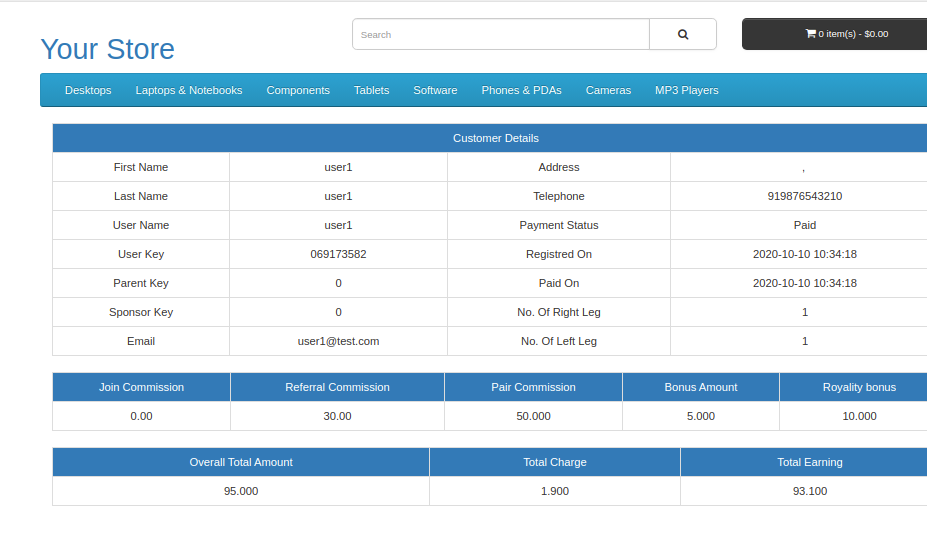Go to Phones & PDAs category
927x536 pixels.
coord(521,90)
